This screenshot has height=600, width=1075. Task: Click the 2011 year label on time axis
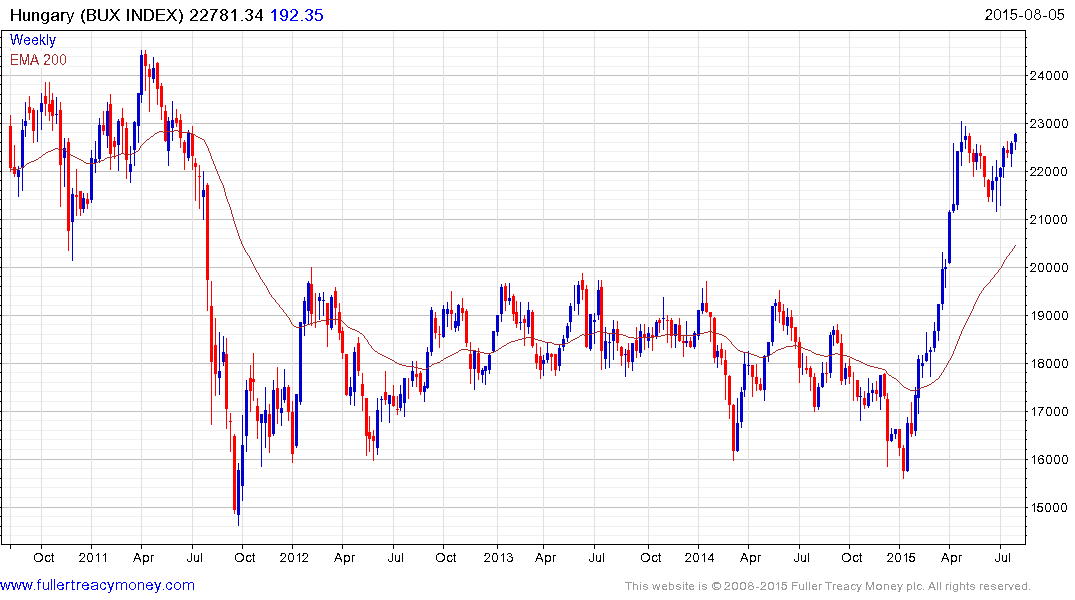tap(93, 557)
